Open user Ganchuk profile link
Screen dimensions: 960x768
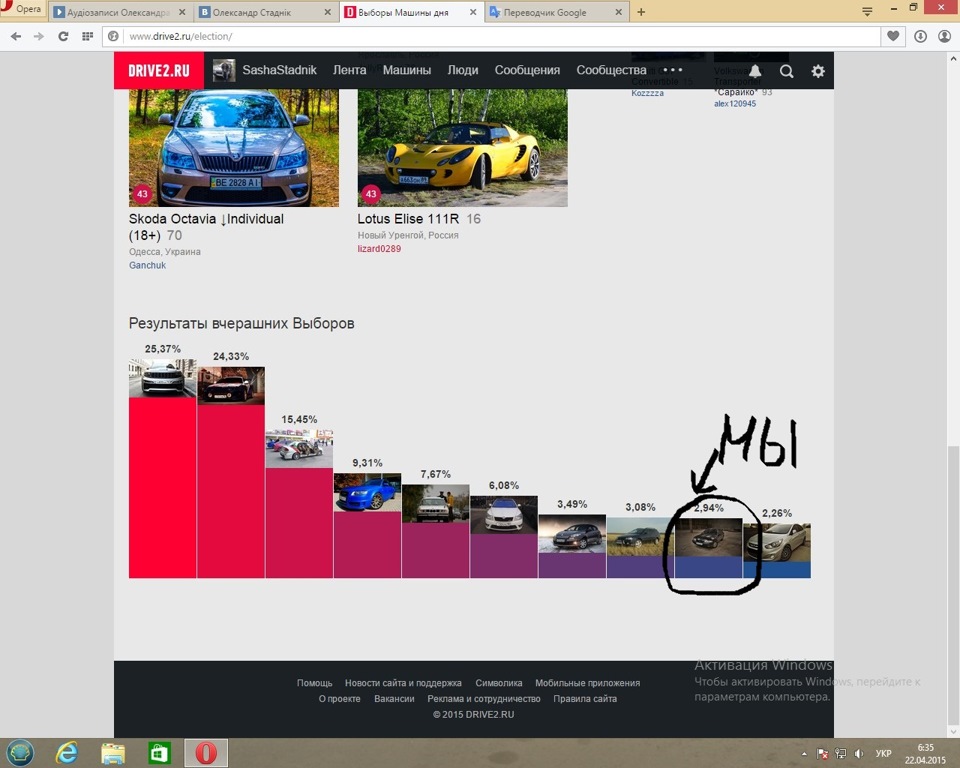tap(148, 265)
